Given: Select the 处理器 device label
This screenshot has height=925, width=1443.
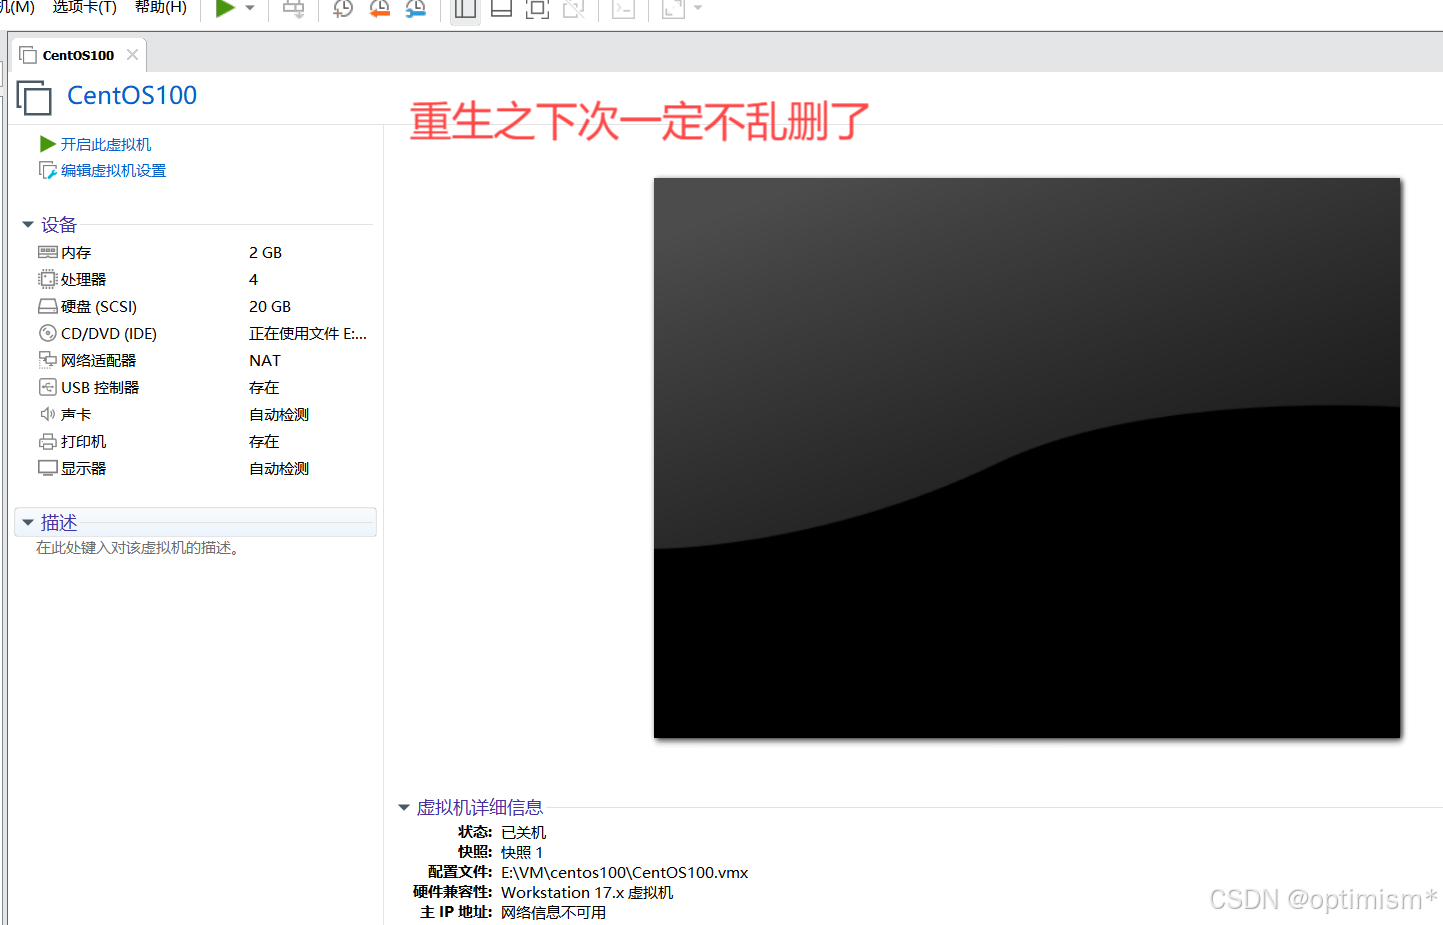Looking at the screenshot, I should [83, 280].
